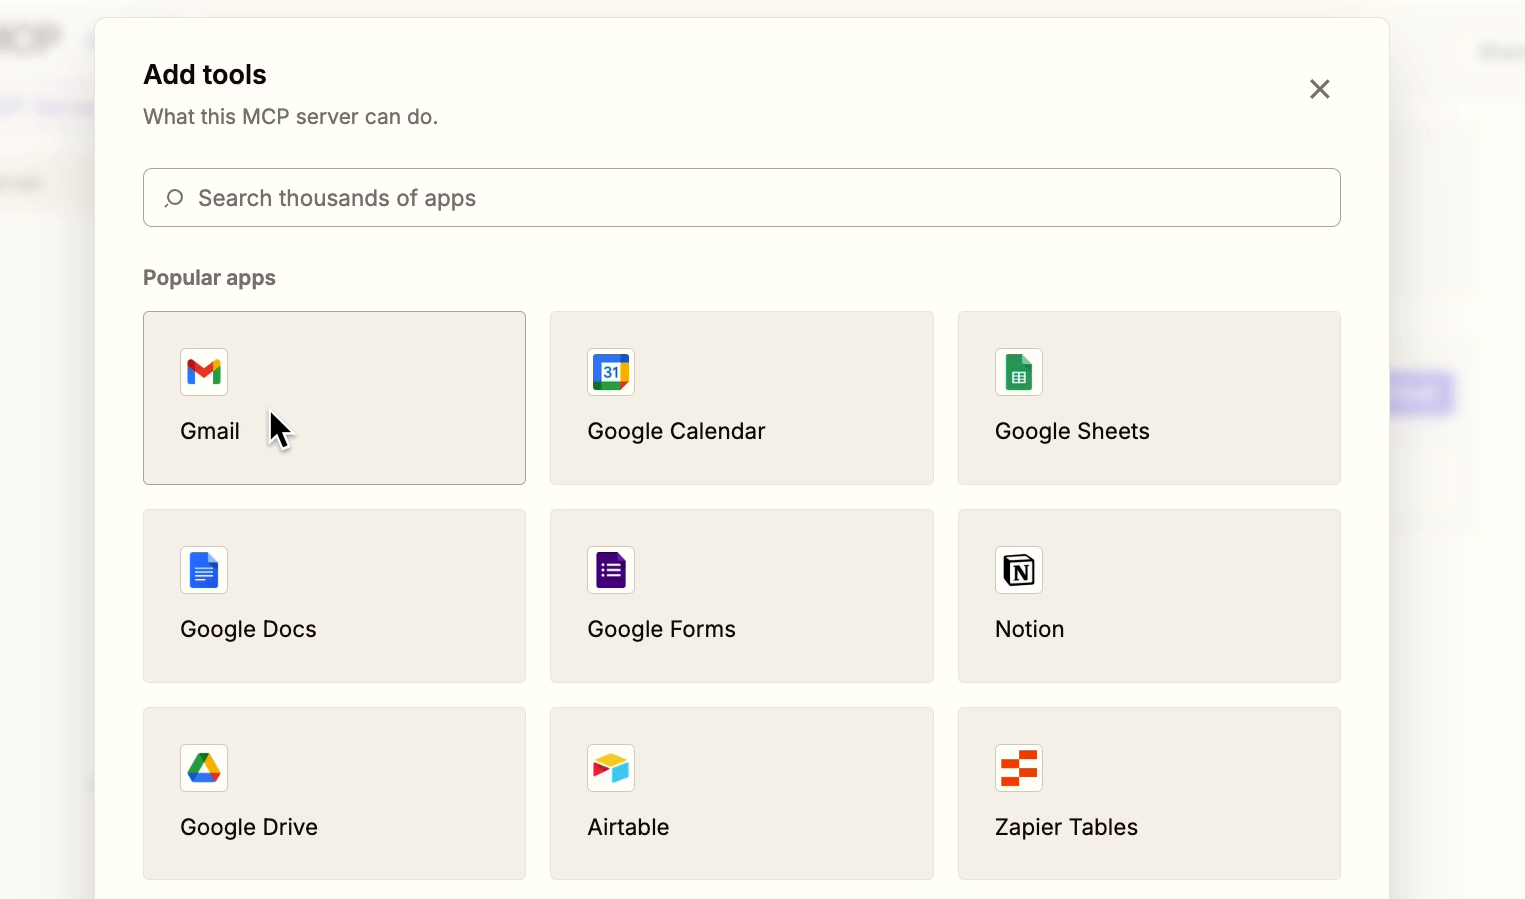Focus the Search thousands of apps field
This screenshot has height=899, width=1525.
pyautogui.click(x=742, y=198)
